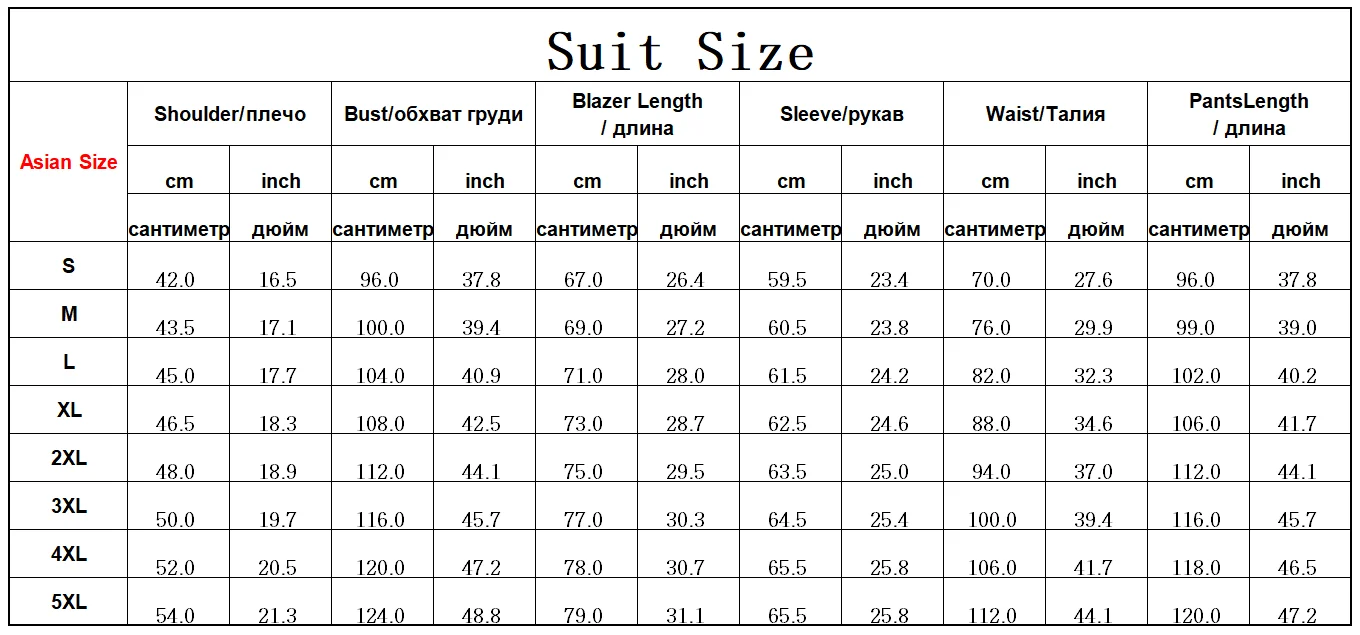
Task: Select the size S row label
Action: (68, 266)
